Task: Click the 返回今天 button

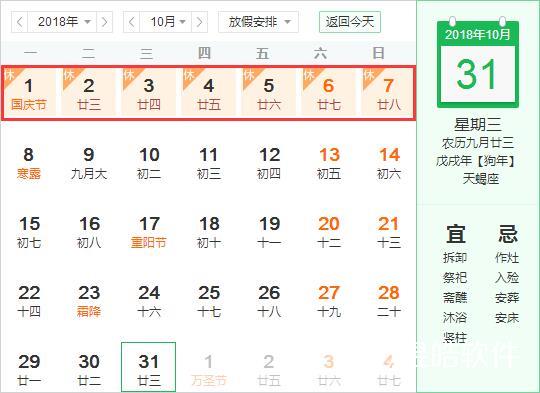Action: 350,22
